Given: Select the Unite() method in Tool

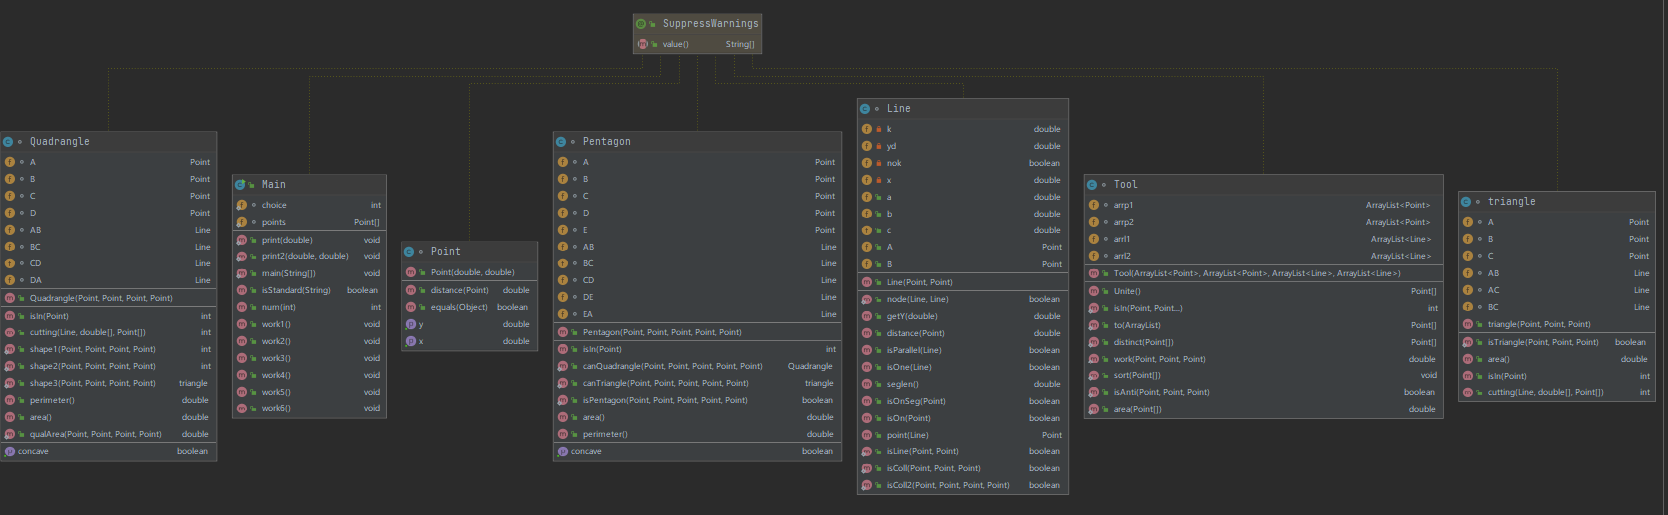Looking at the screenshot, I should pos(1127,291).
